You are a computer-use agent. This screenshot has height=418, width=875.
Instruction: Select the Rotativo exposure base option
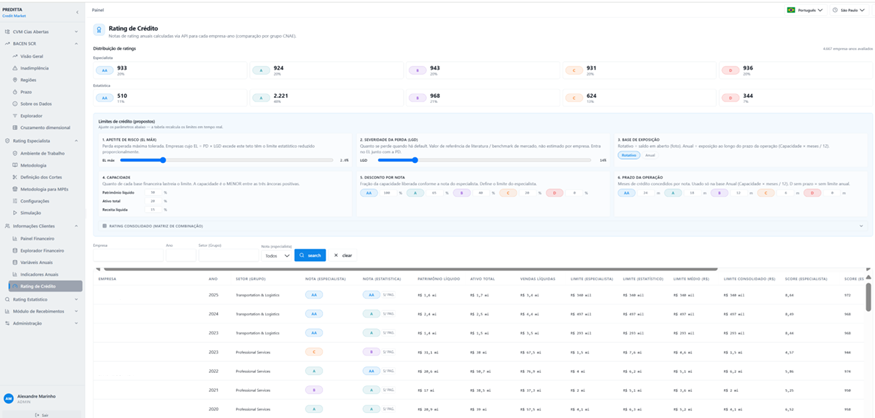point(629,155)
